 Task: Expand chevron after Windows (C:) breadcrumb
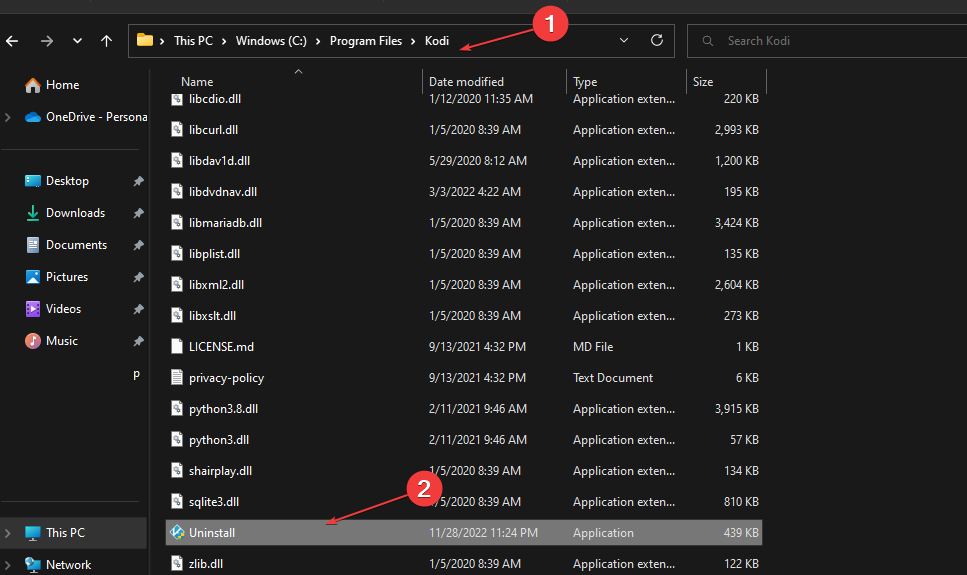pos(318,41)
